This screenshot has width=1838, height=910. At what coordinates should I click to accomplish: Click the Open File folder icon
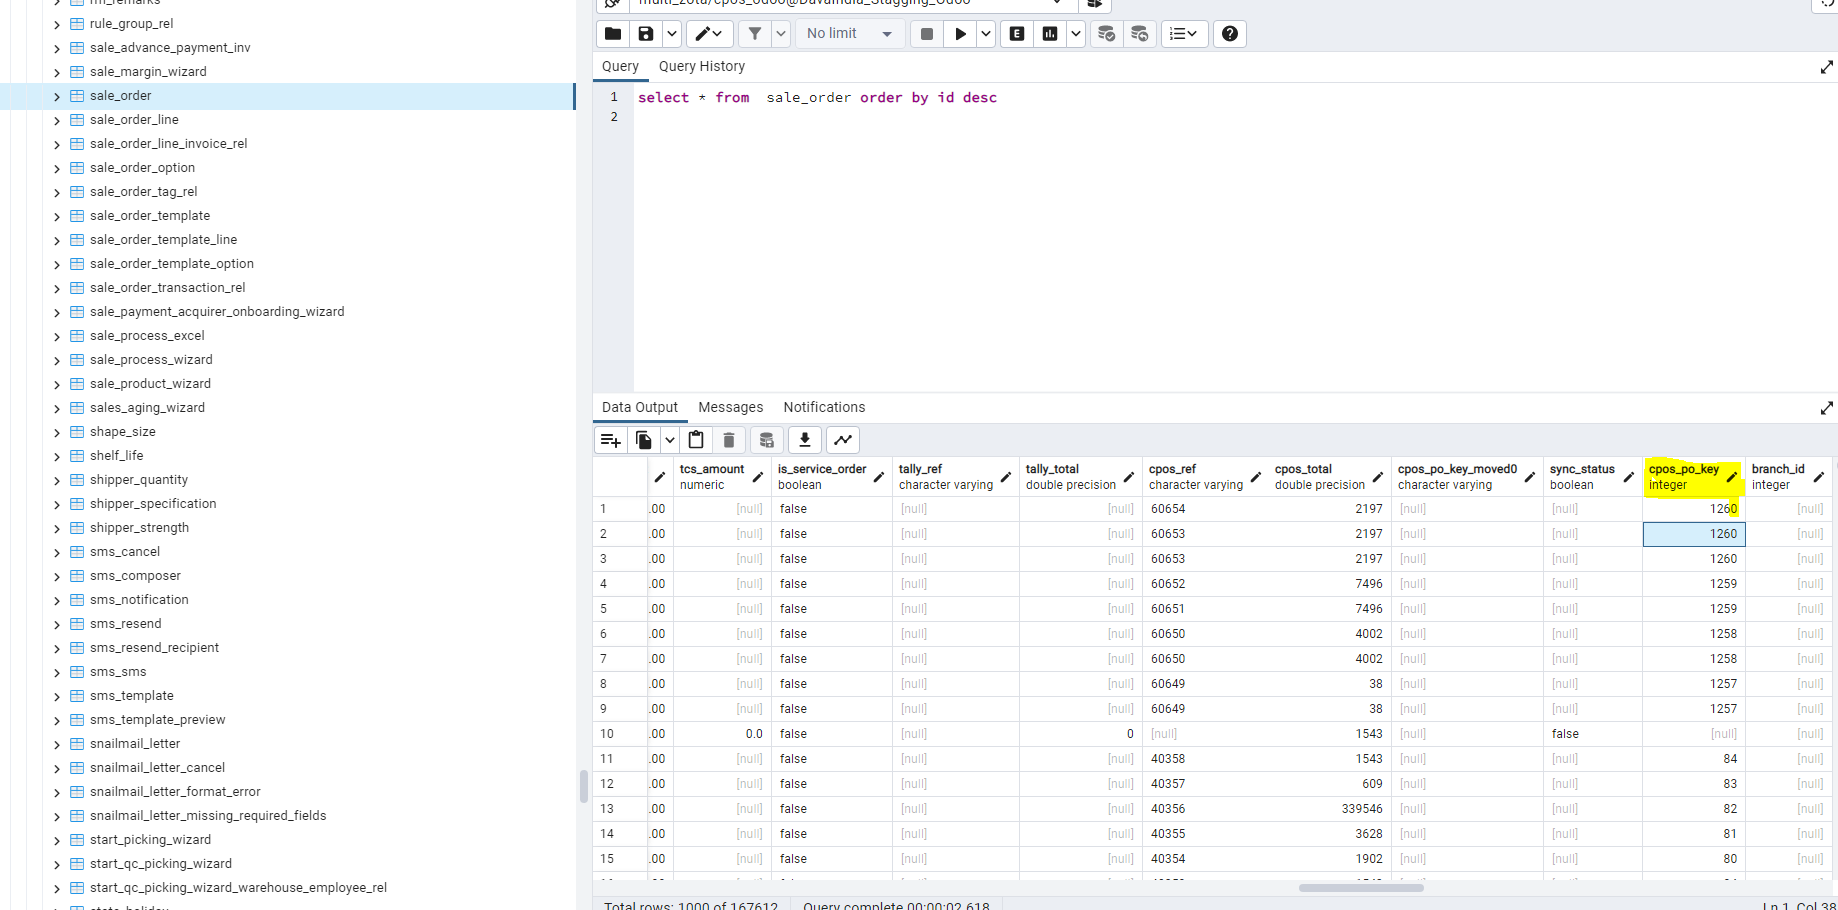[x=613, y=34]
